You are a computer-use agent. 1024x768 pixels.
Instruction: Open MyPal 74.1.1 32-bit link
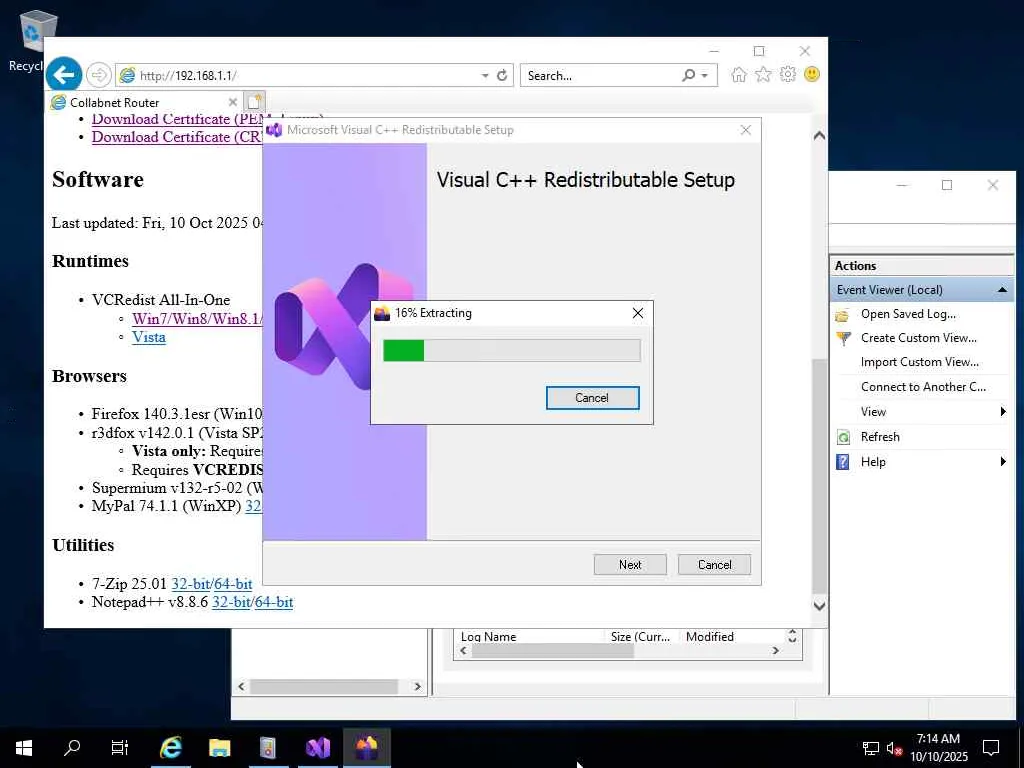pyautogui.click(x=253, y=505)
